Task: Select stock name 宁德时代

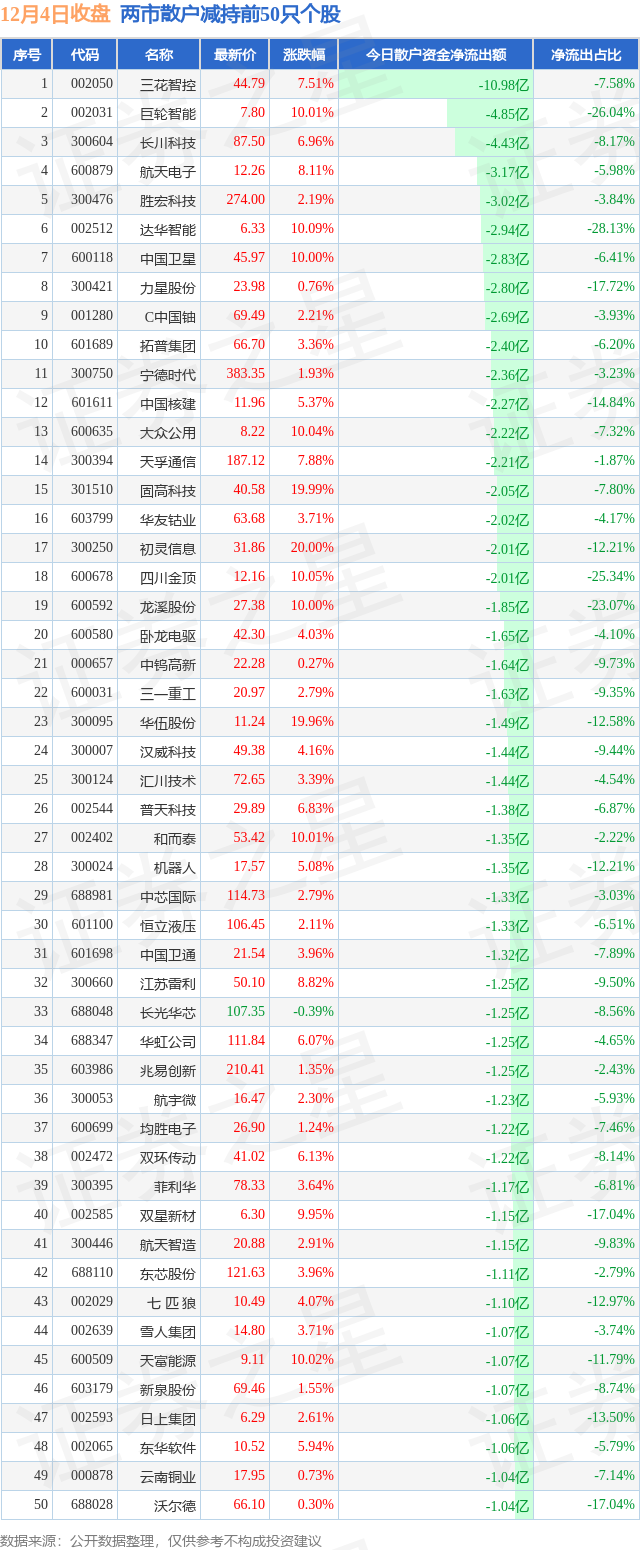Action: (x=168, y=374)
